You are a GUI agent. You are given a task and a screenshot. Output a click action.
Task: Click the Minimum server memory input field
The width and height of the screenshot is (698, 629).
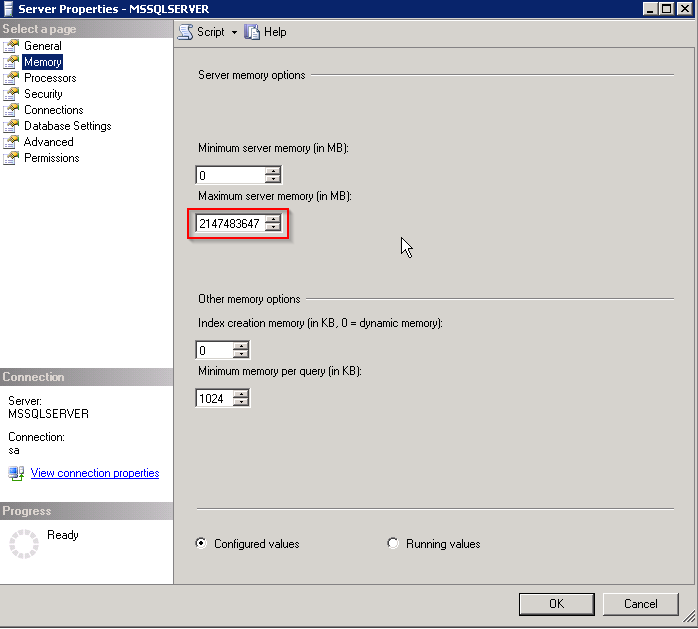[230, 175]
